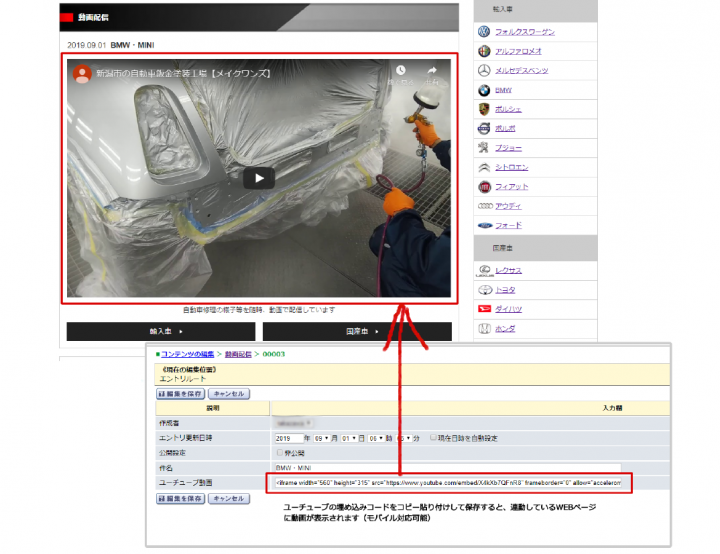Screen dimensions: 720x554
Task: Click 編集を保存 button below the ユーチューブ動画 row
Action: click(x=180, y=498)
